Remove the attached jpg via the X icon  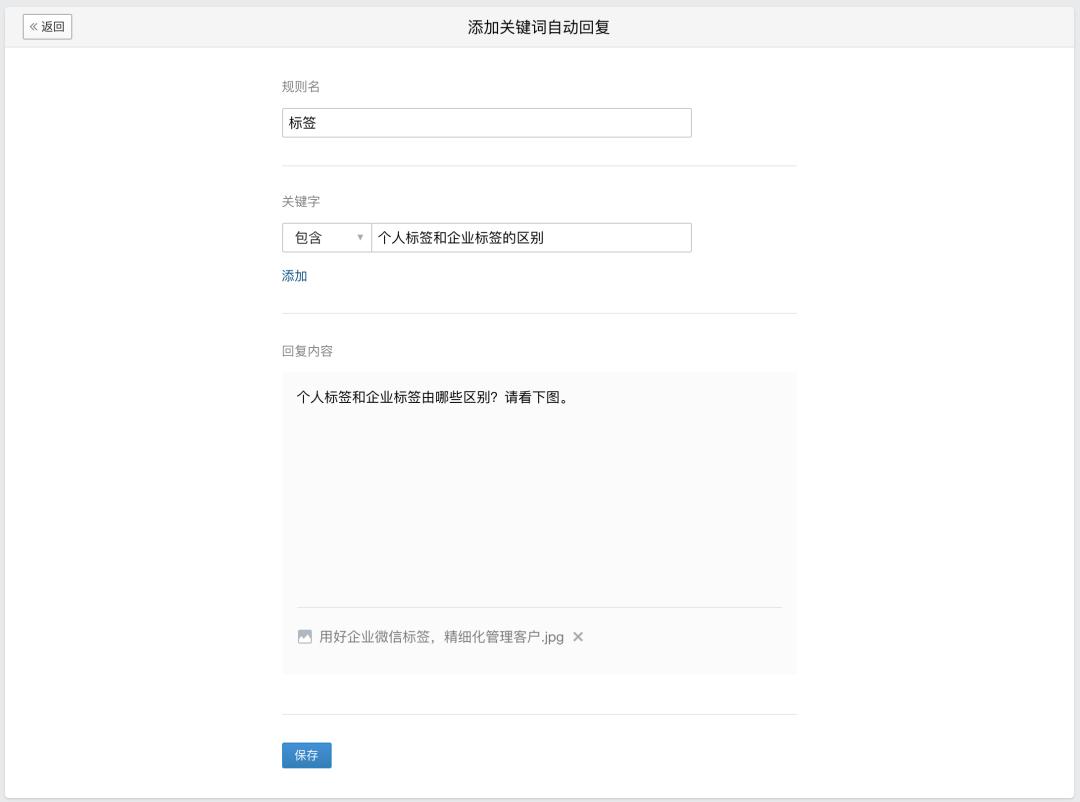pos(577,636)
